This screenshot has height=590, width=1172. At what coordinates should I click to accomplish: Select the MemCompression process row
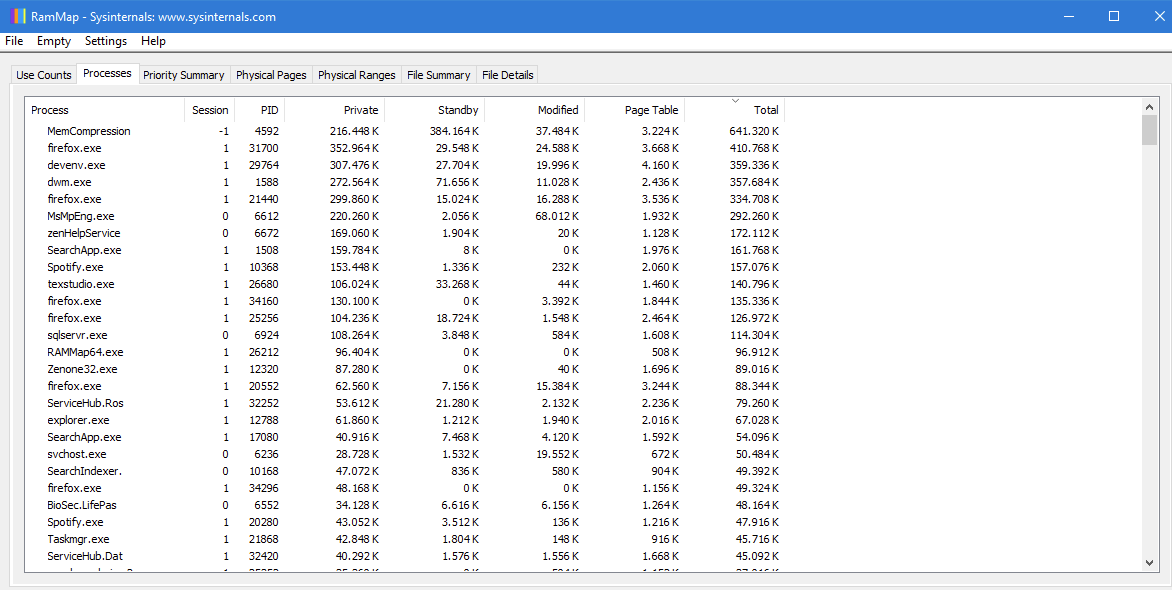click(x=404, y=131)
